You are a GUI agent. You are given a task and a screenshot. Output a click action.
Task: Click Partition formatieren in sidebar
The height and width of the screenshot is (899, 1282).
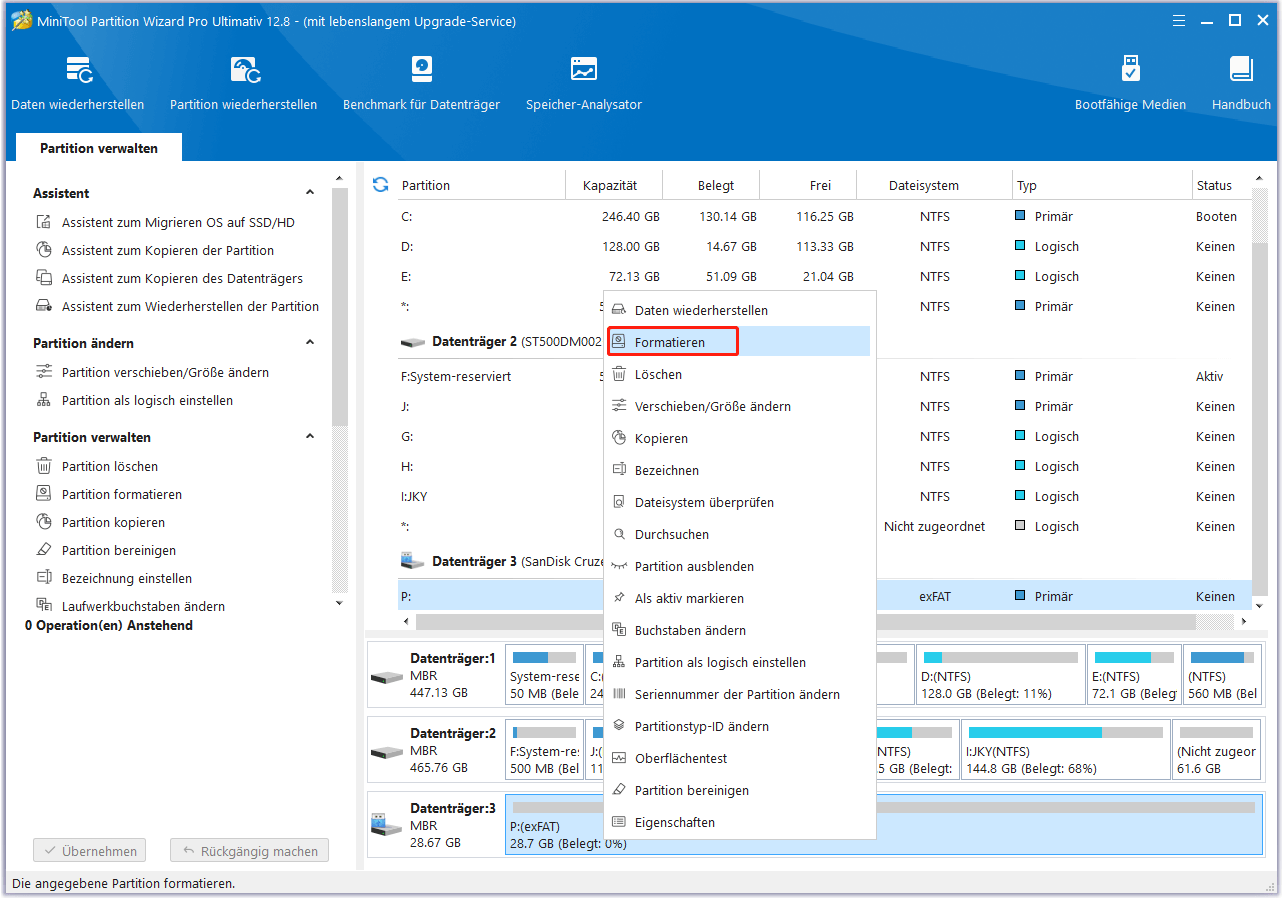[x=109, y=494]
